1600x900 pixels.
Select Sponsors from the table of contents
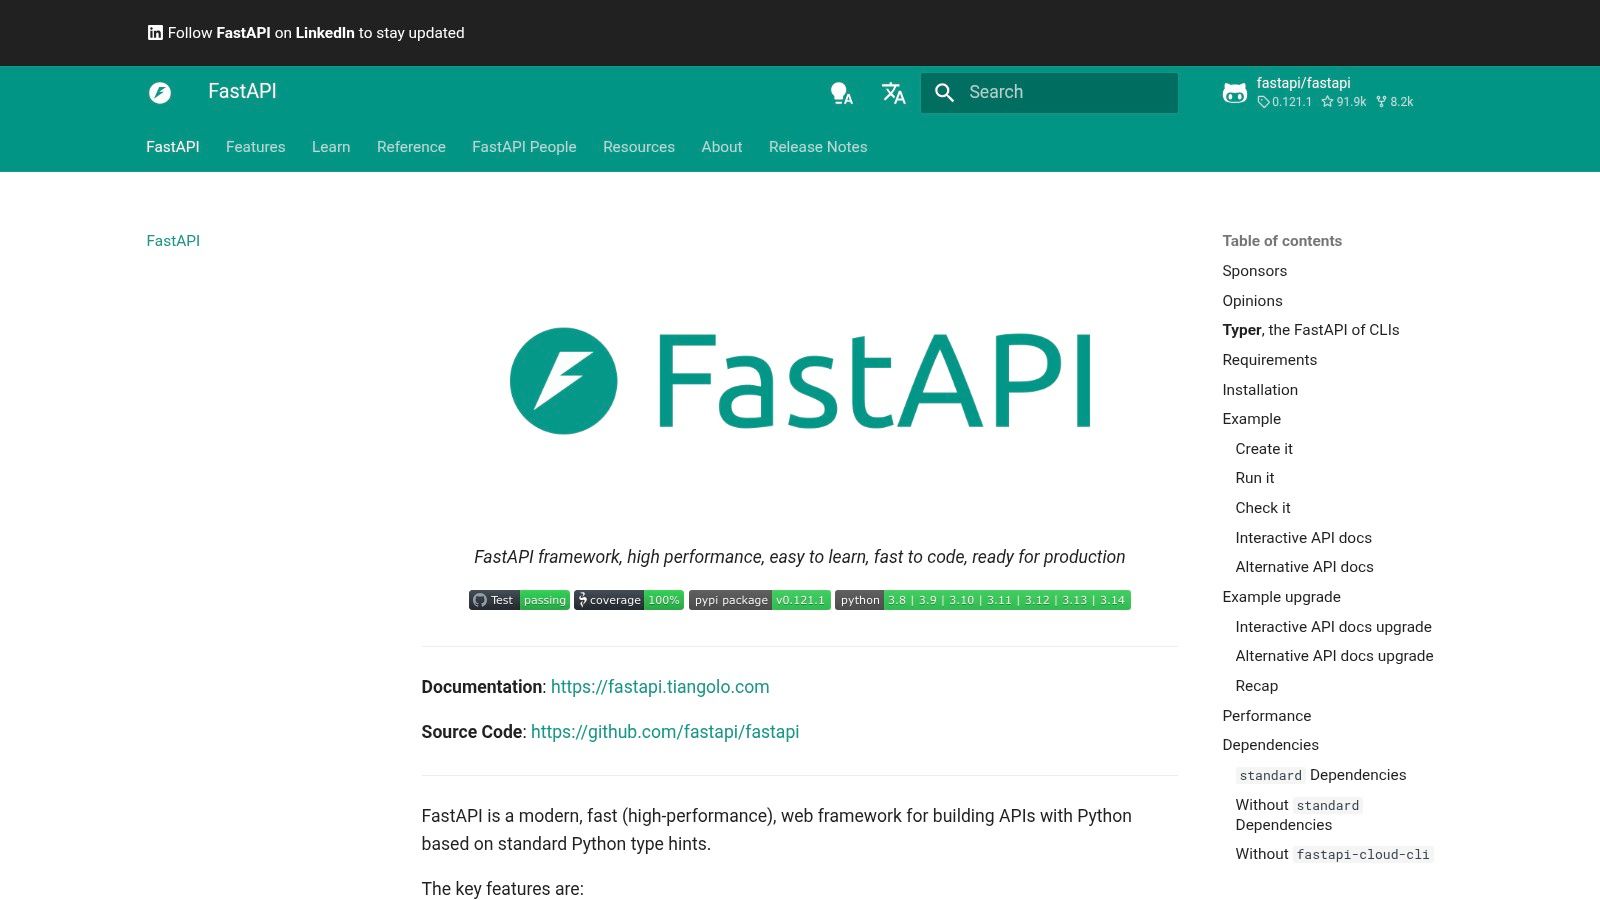click(x=1254, y=270)
